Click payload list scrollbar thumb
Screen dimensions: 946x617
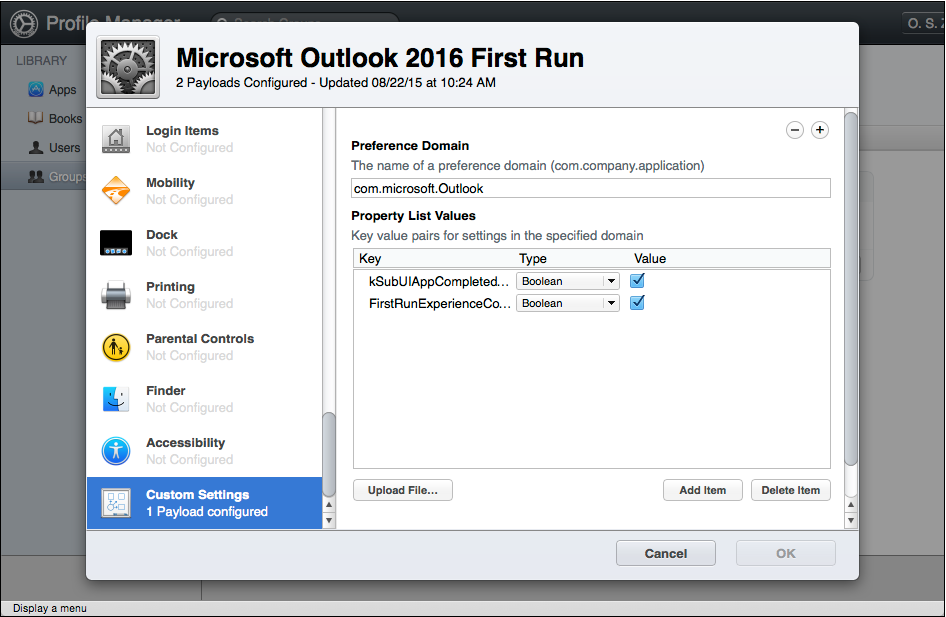pos(329,454)
